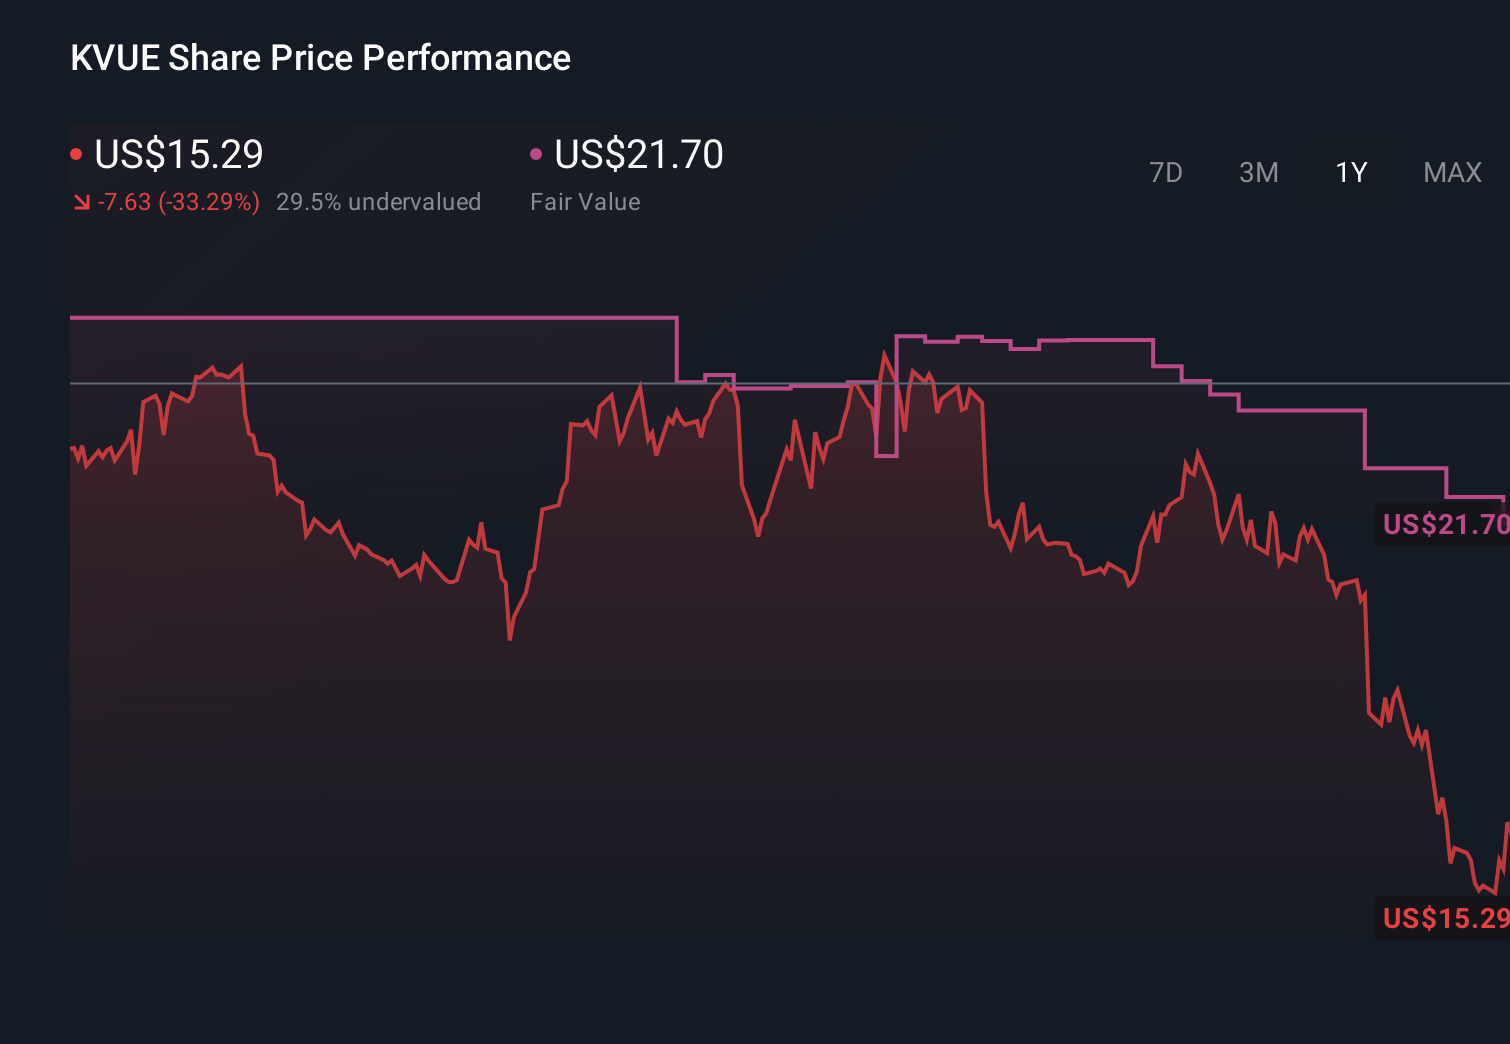
Task: Show the MAX time range
Action: click(x=1452, y=173)
